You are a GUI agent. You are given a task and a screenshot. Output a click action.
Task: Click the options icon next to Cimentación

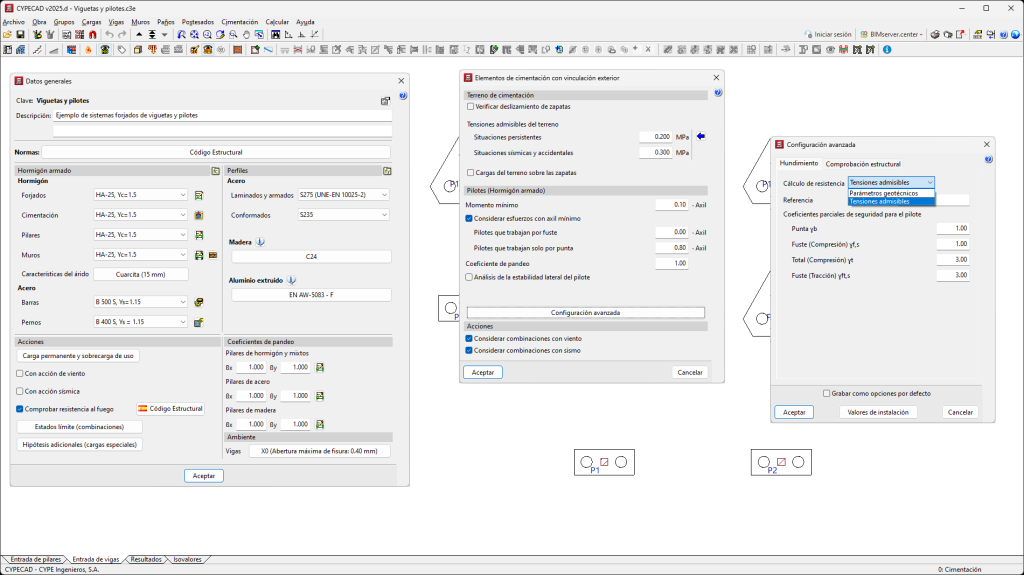pyautogui.click(x=199, y=215)
